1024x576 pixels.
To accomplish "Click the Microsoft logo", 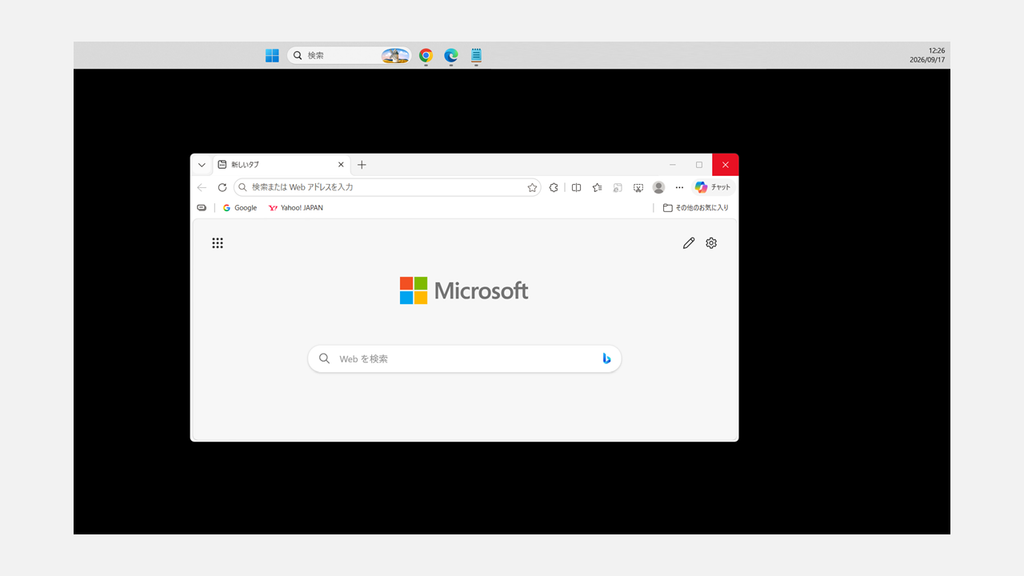I will pos(464,291).
